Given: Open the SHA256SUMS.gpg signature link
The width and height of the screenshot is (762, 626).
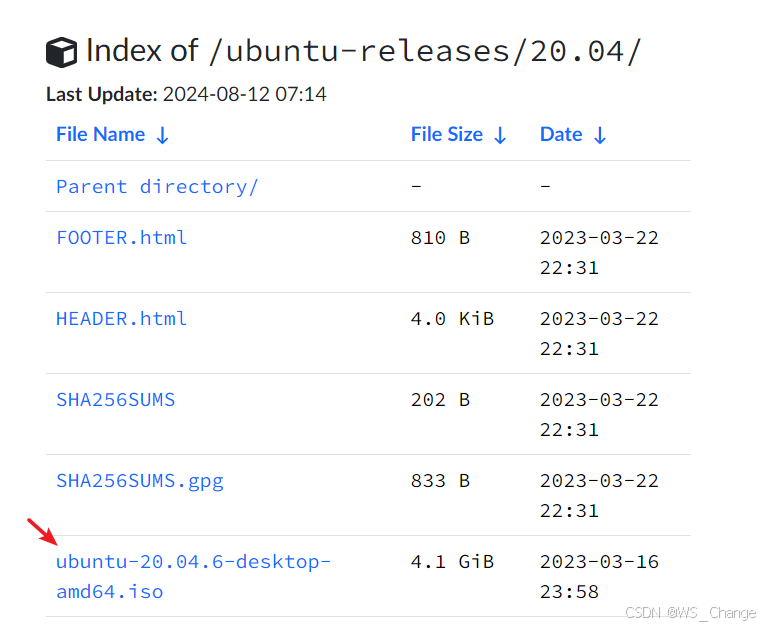Looking at the screenshot, I should [140, 481].
